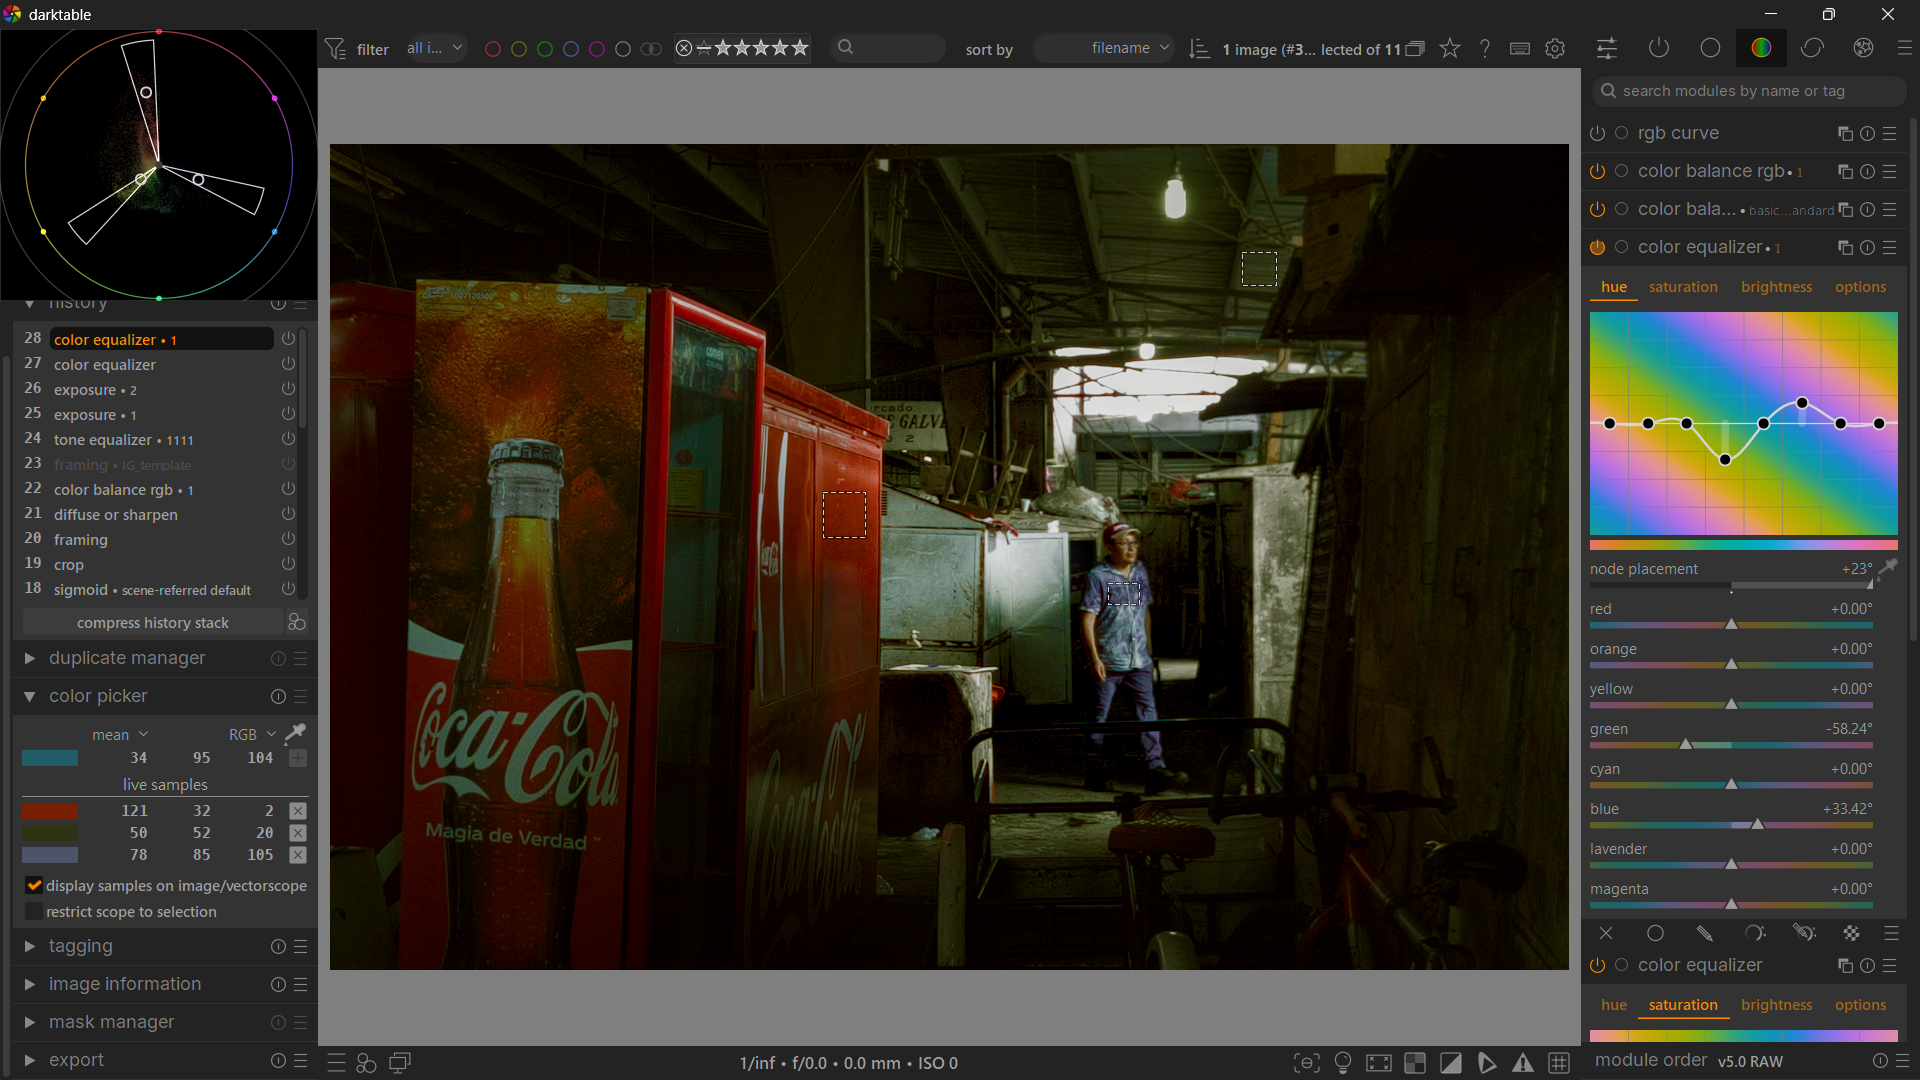
Task: Open the color module group icon
Action: [x=1761, y=48]
